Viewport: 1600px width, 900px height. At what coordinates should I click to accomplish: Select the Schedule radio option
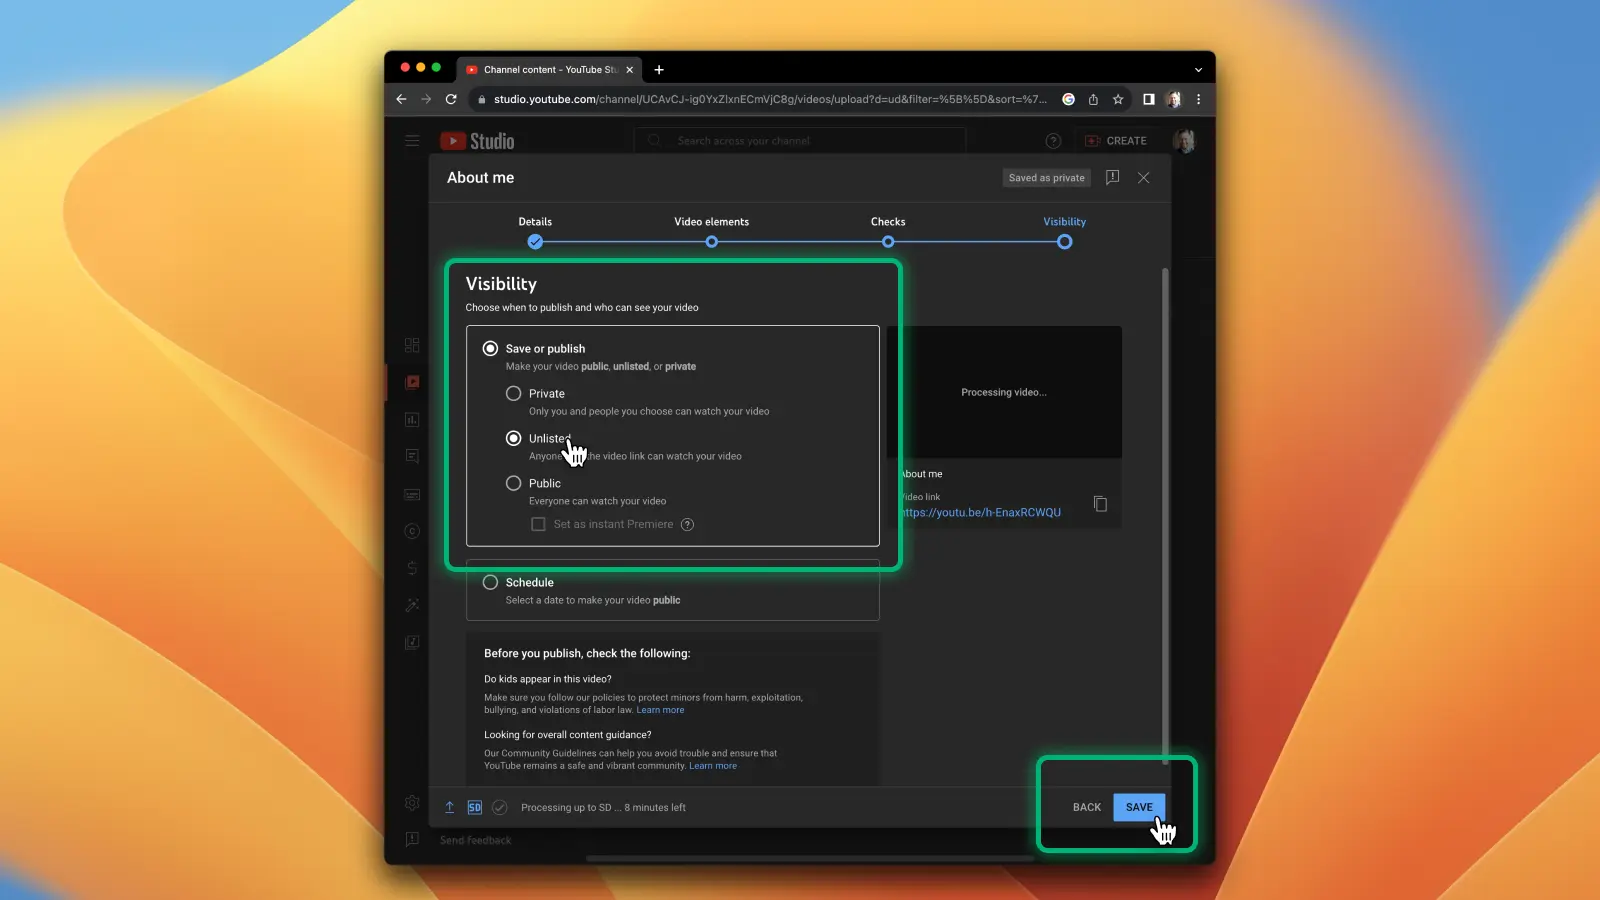[x=490, y=582]
